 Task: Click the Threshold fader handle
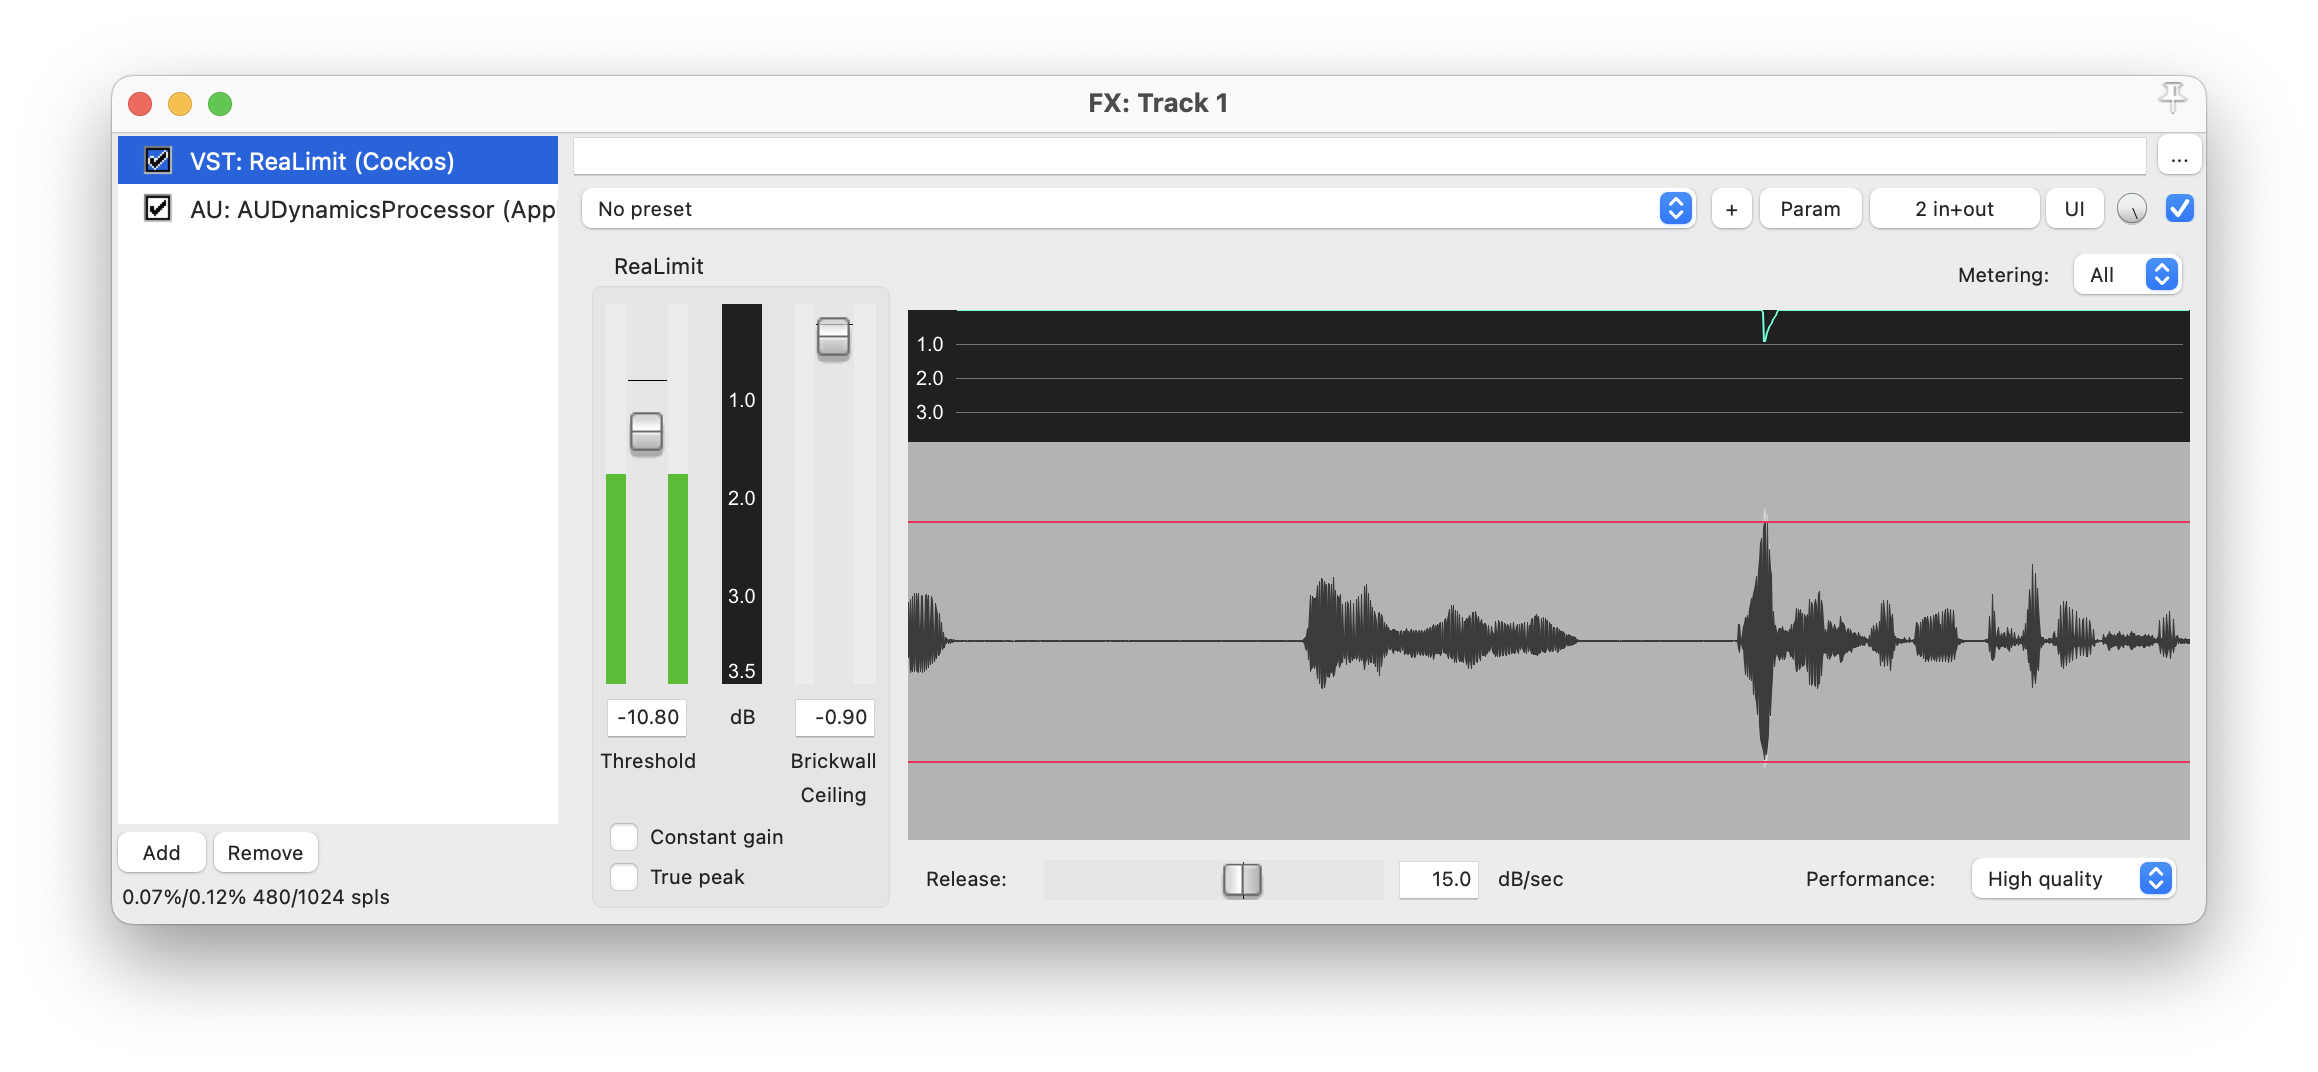point(646,432)
